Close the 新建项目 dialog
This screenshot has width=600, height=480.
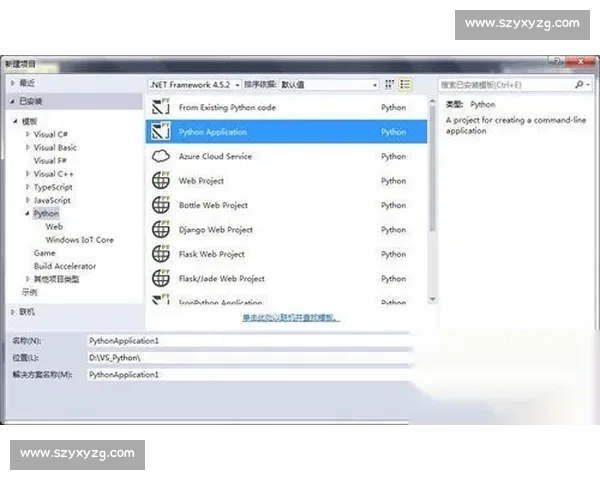point(580,61)
